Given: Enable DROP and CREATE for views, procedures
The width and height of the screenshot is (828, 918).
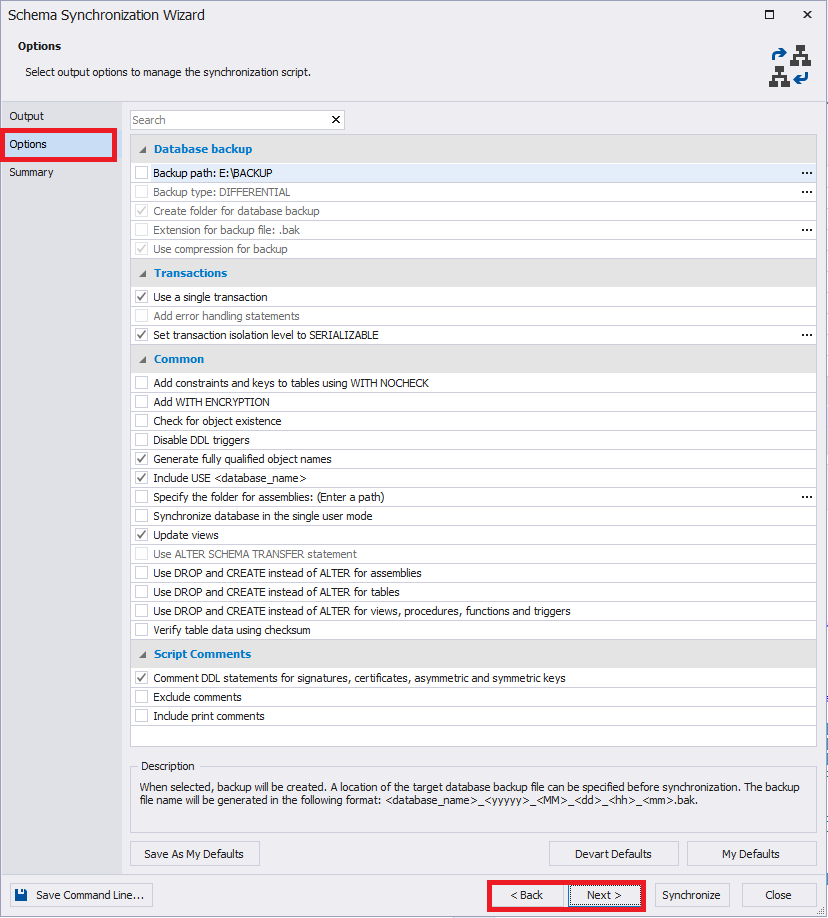Looking at the screenshot, I should coord(141,611).
